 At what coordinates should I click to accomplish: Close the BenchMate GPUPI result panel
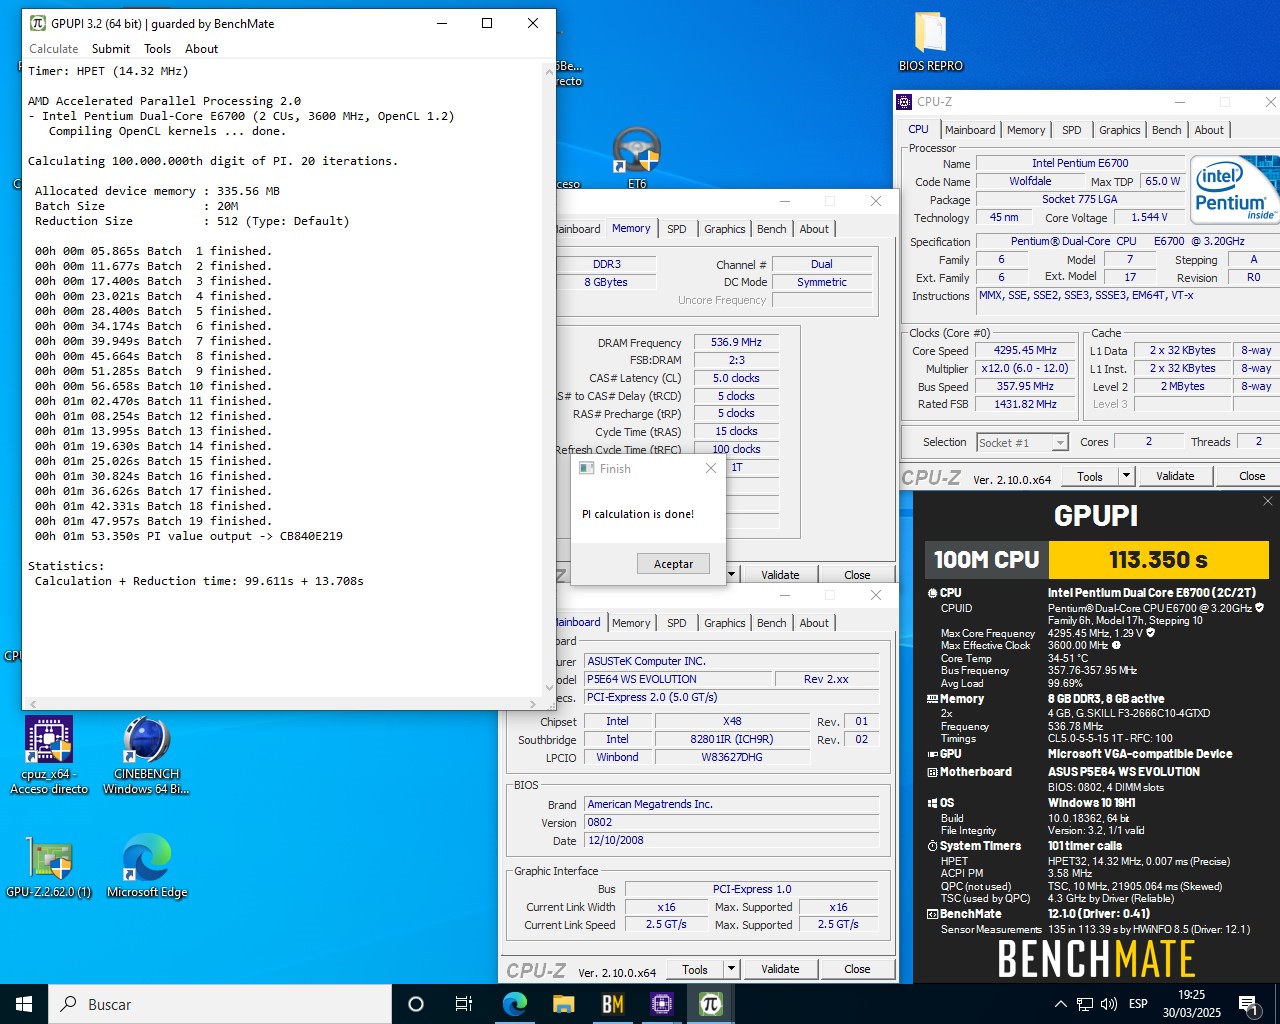[x=1268, y=501]
